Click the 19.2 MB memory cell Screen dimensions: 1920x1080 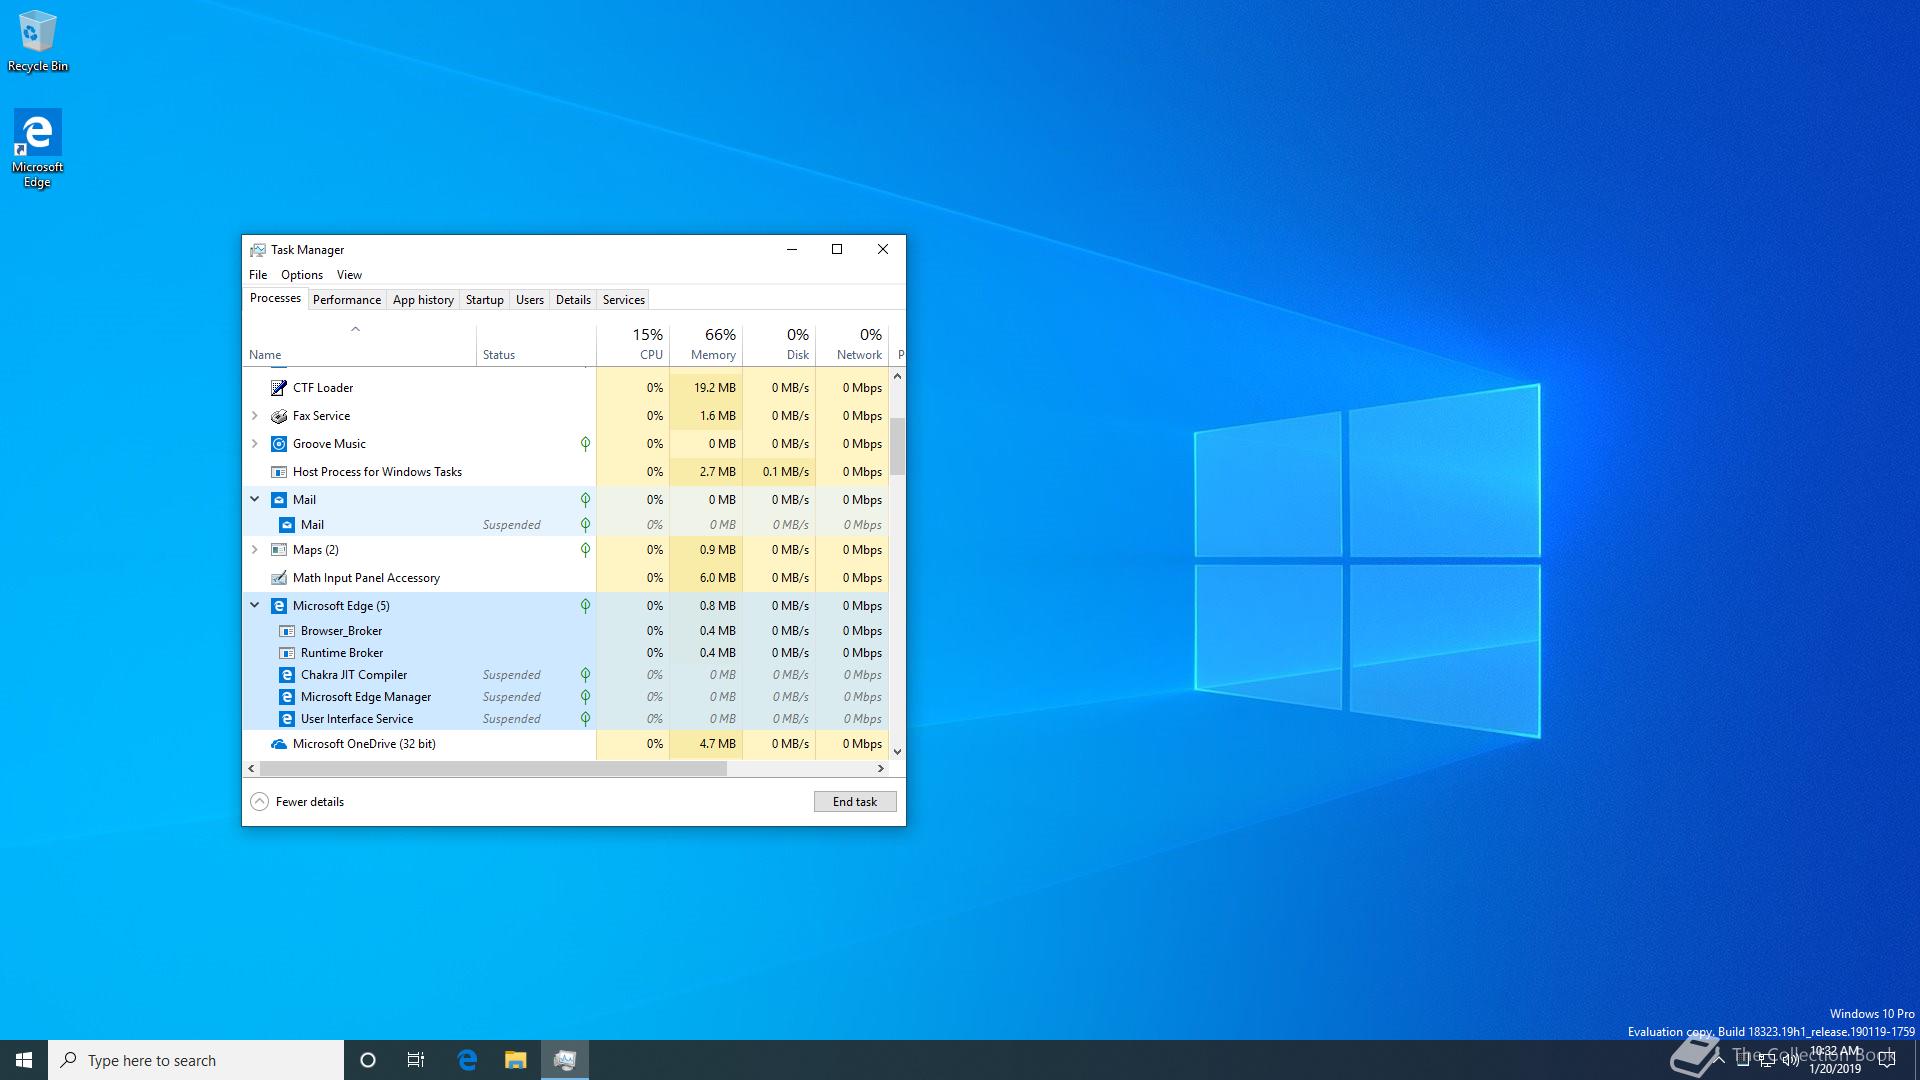click(x=706, y=388)
